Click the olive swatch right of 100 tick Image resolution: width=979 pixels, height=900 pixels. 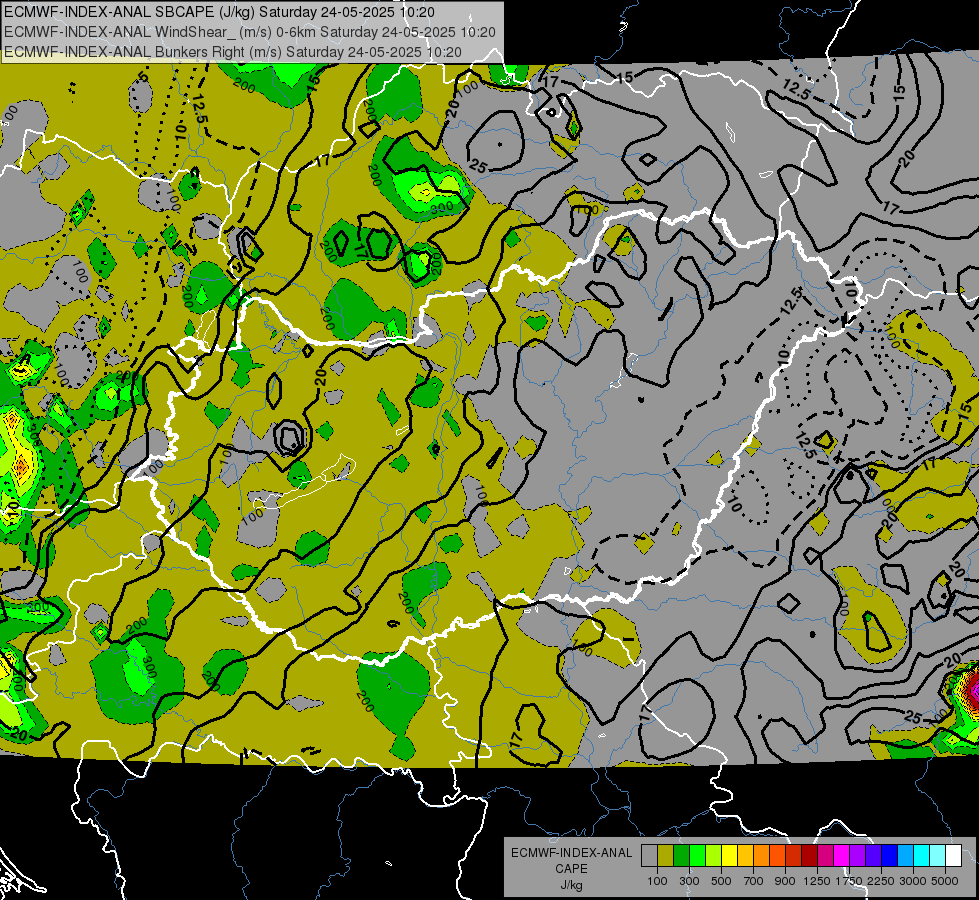click(x=666, y=856)
